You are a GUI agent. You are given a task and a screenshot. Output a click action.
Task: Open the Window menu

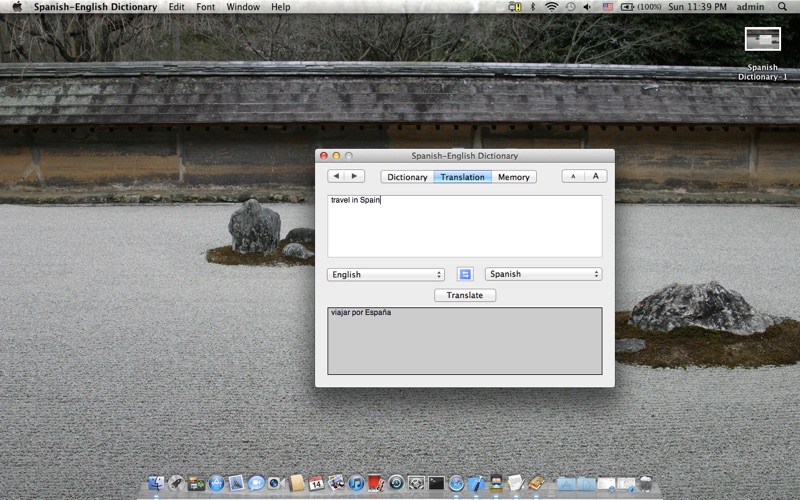click(243, 7)
